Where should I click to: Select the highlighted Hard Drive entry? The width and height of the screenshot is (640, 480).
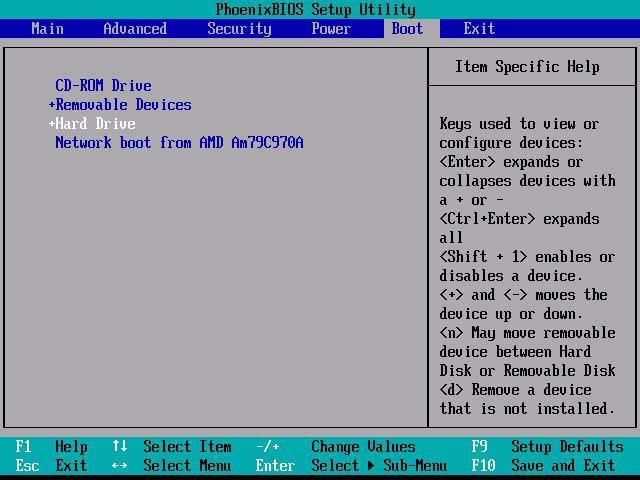[x=95, y=123]
